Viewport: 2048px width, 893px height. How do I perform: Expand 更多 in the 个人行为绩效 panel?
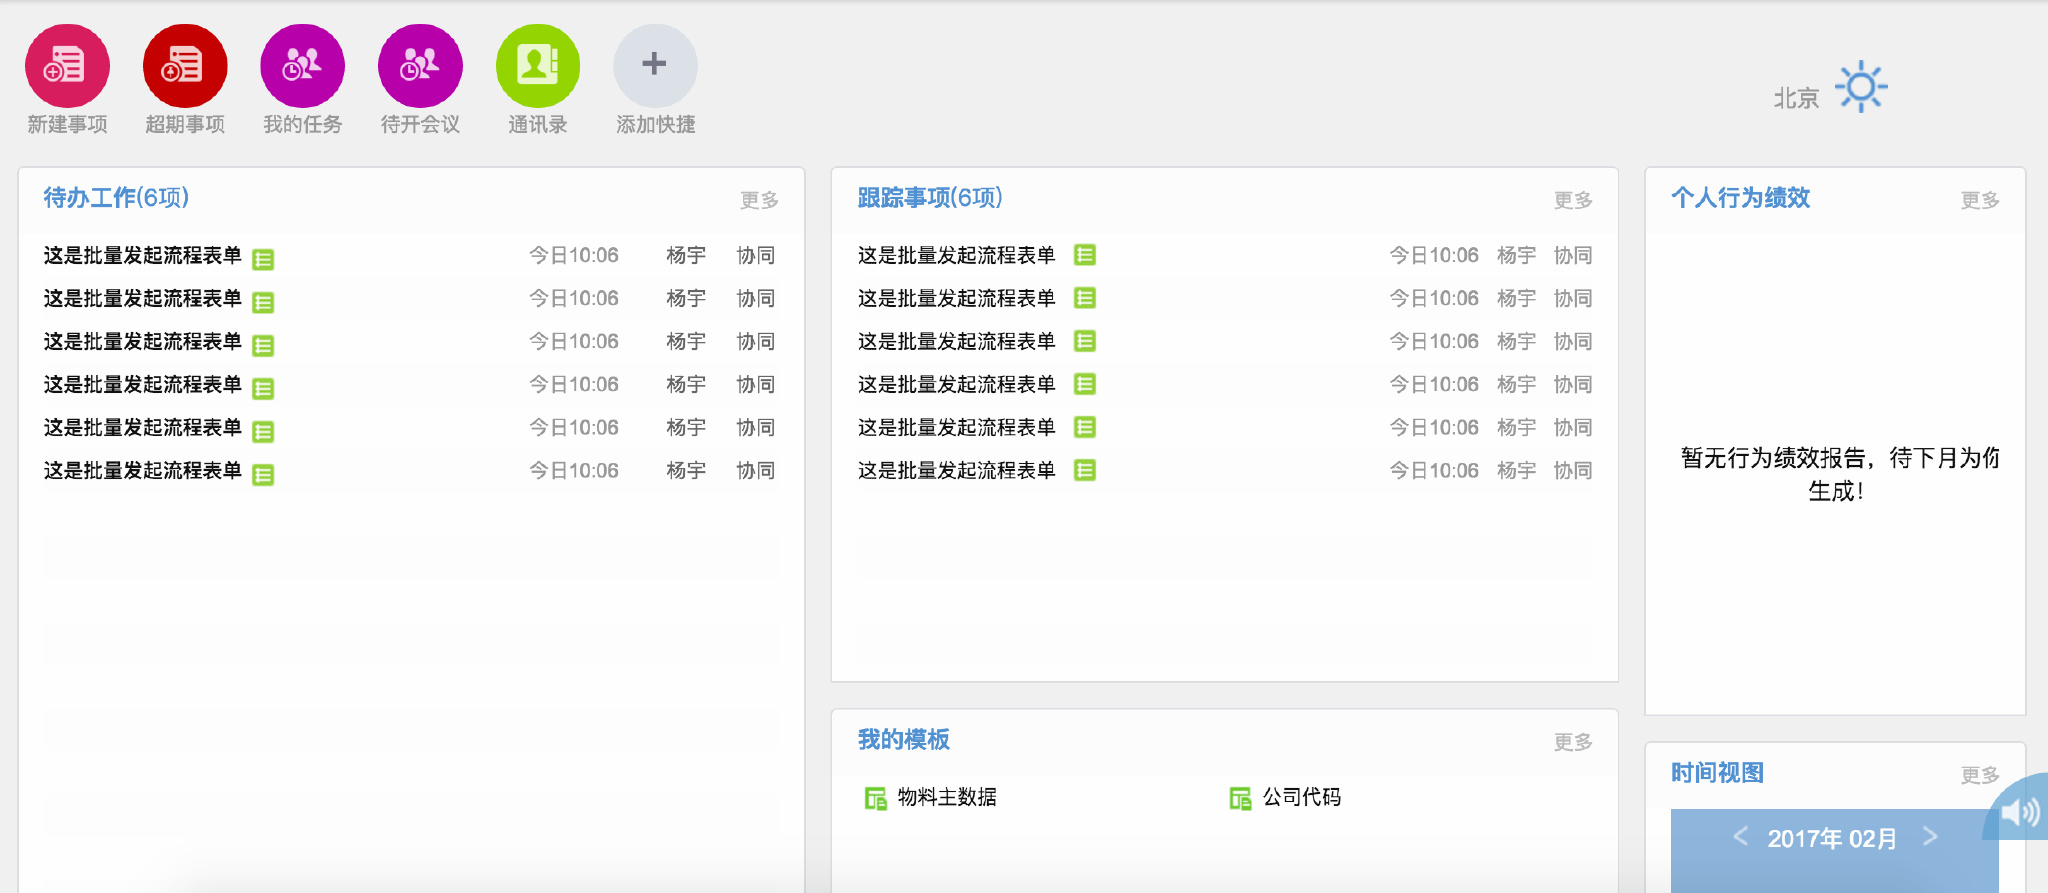(x=1980, y=200)
